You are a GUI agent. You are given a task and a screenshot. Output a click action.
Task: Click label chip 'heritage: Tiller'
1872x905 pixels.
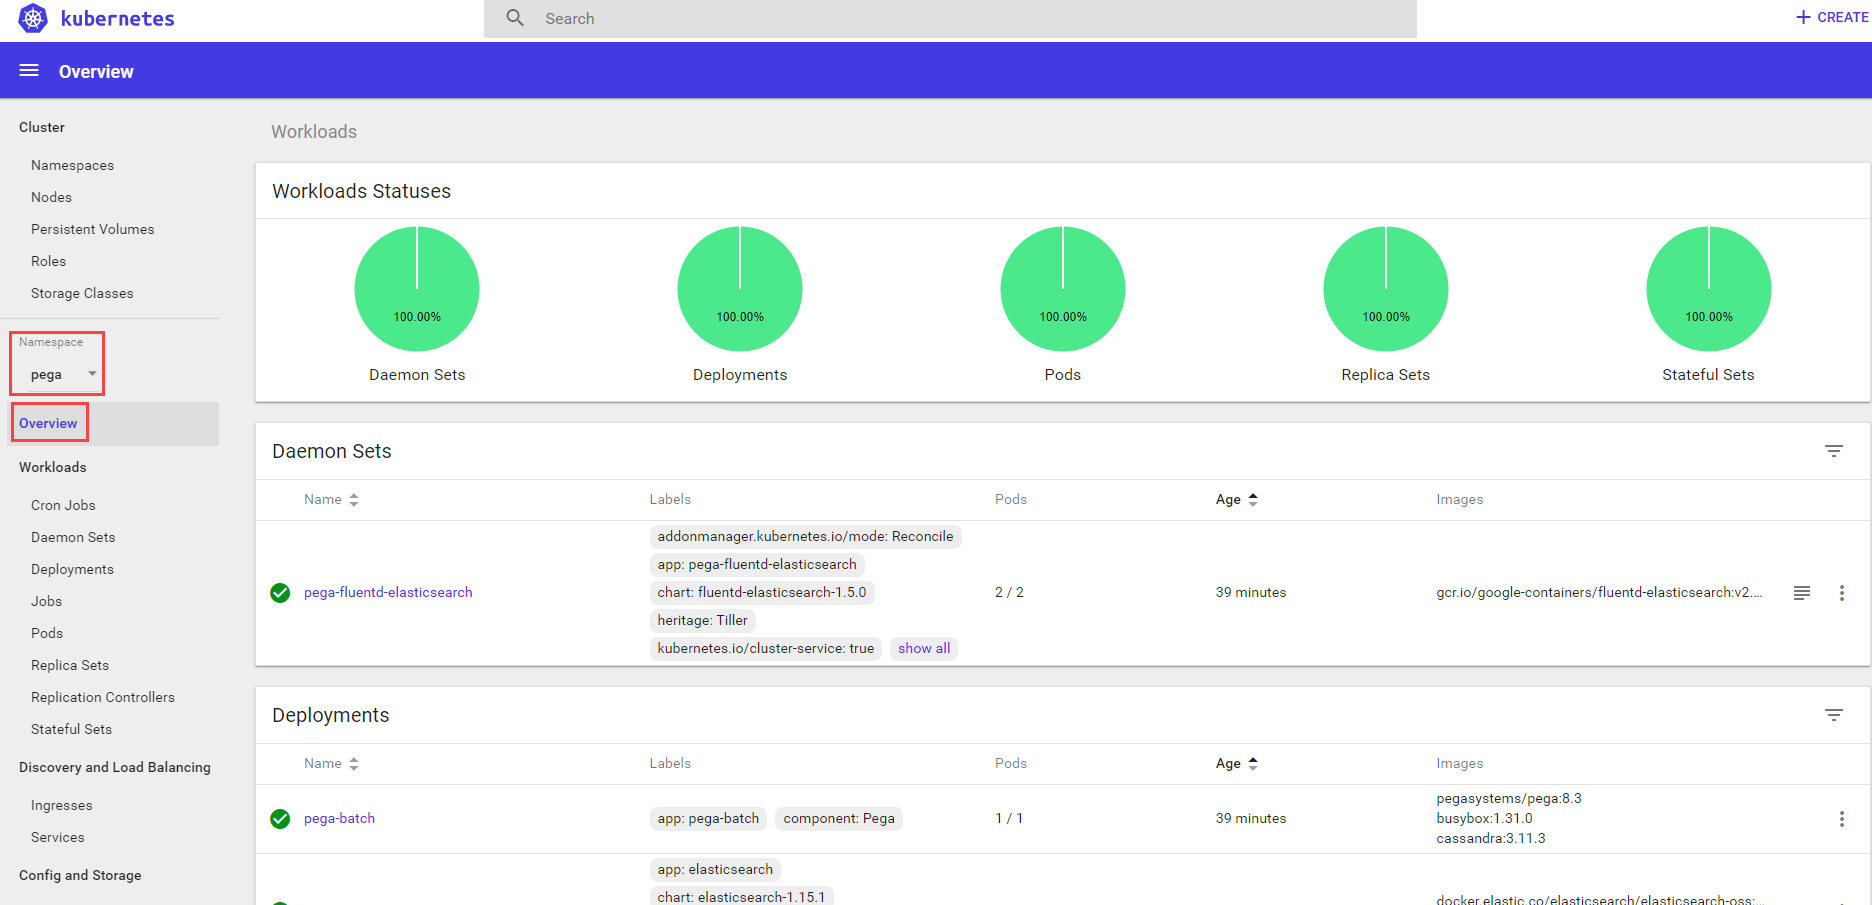pyautogui.click(x=702, y=620)
